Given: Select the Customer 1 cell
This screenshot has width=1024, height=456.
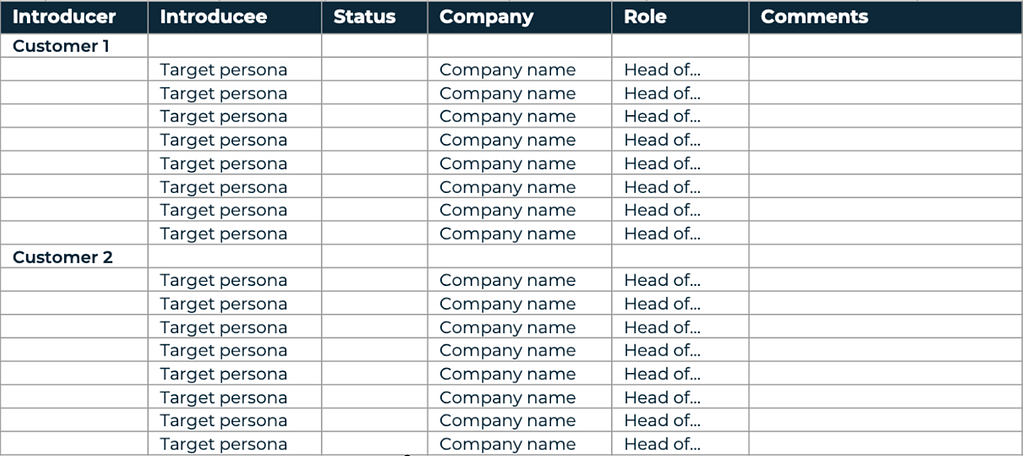Looking at the screenshot, I should coord(74,46).
